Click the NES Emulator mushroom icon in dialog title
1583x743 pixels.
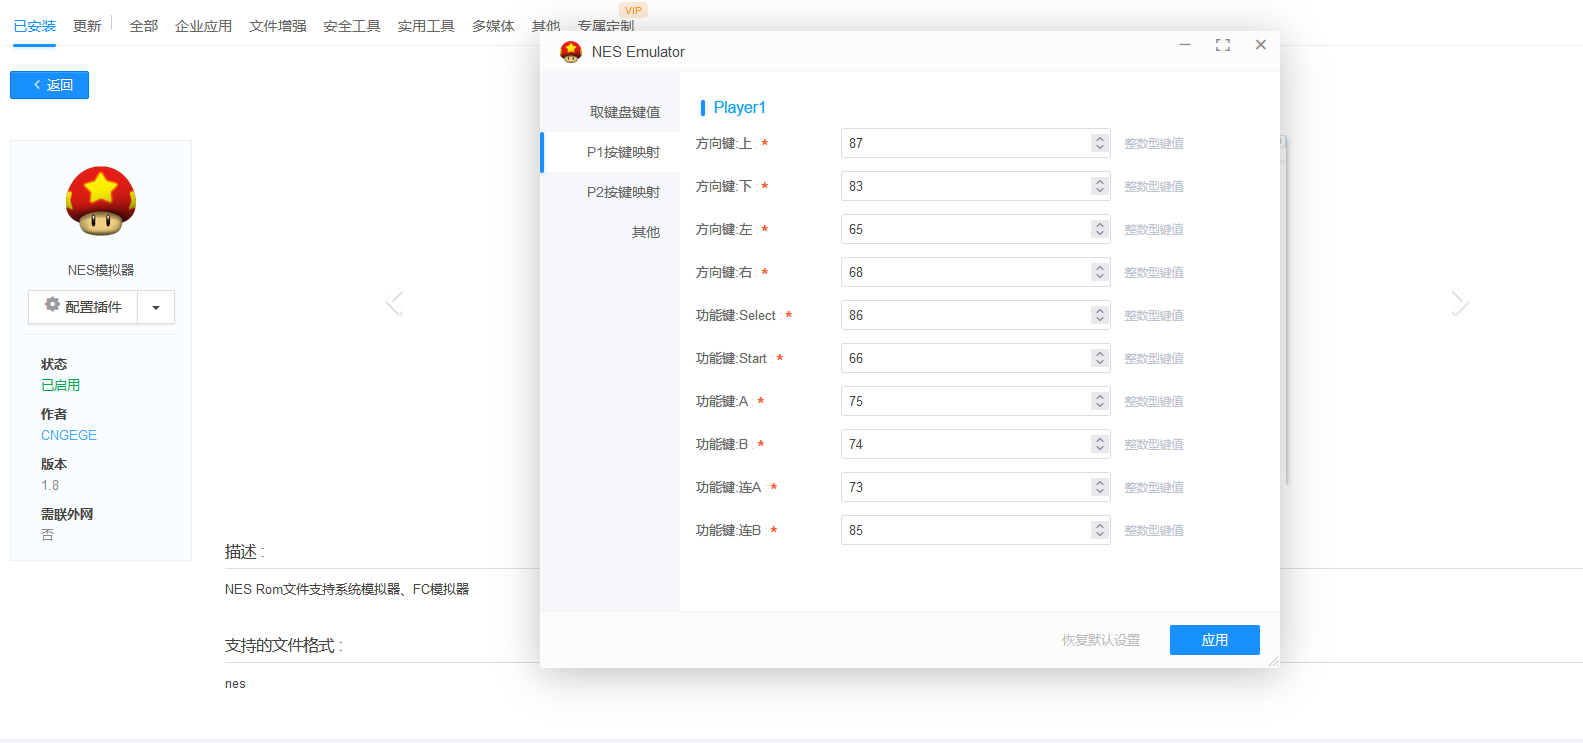point(571,52)
